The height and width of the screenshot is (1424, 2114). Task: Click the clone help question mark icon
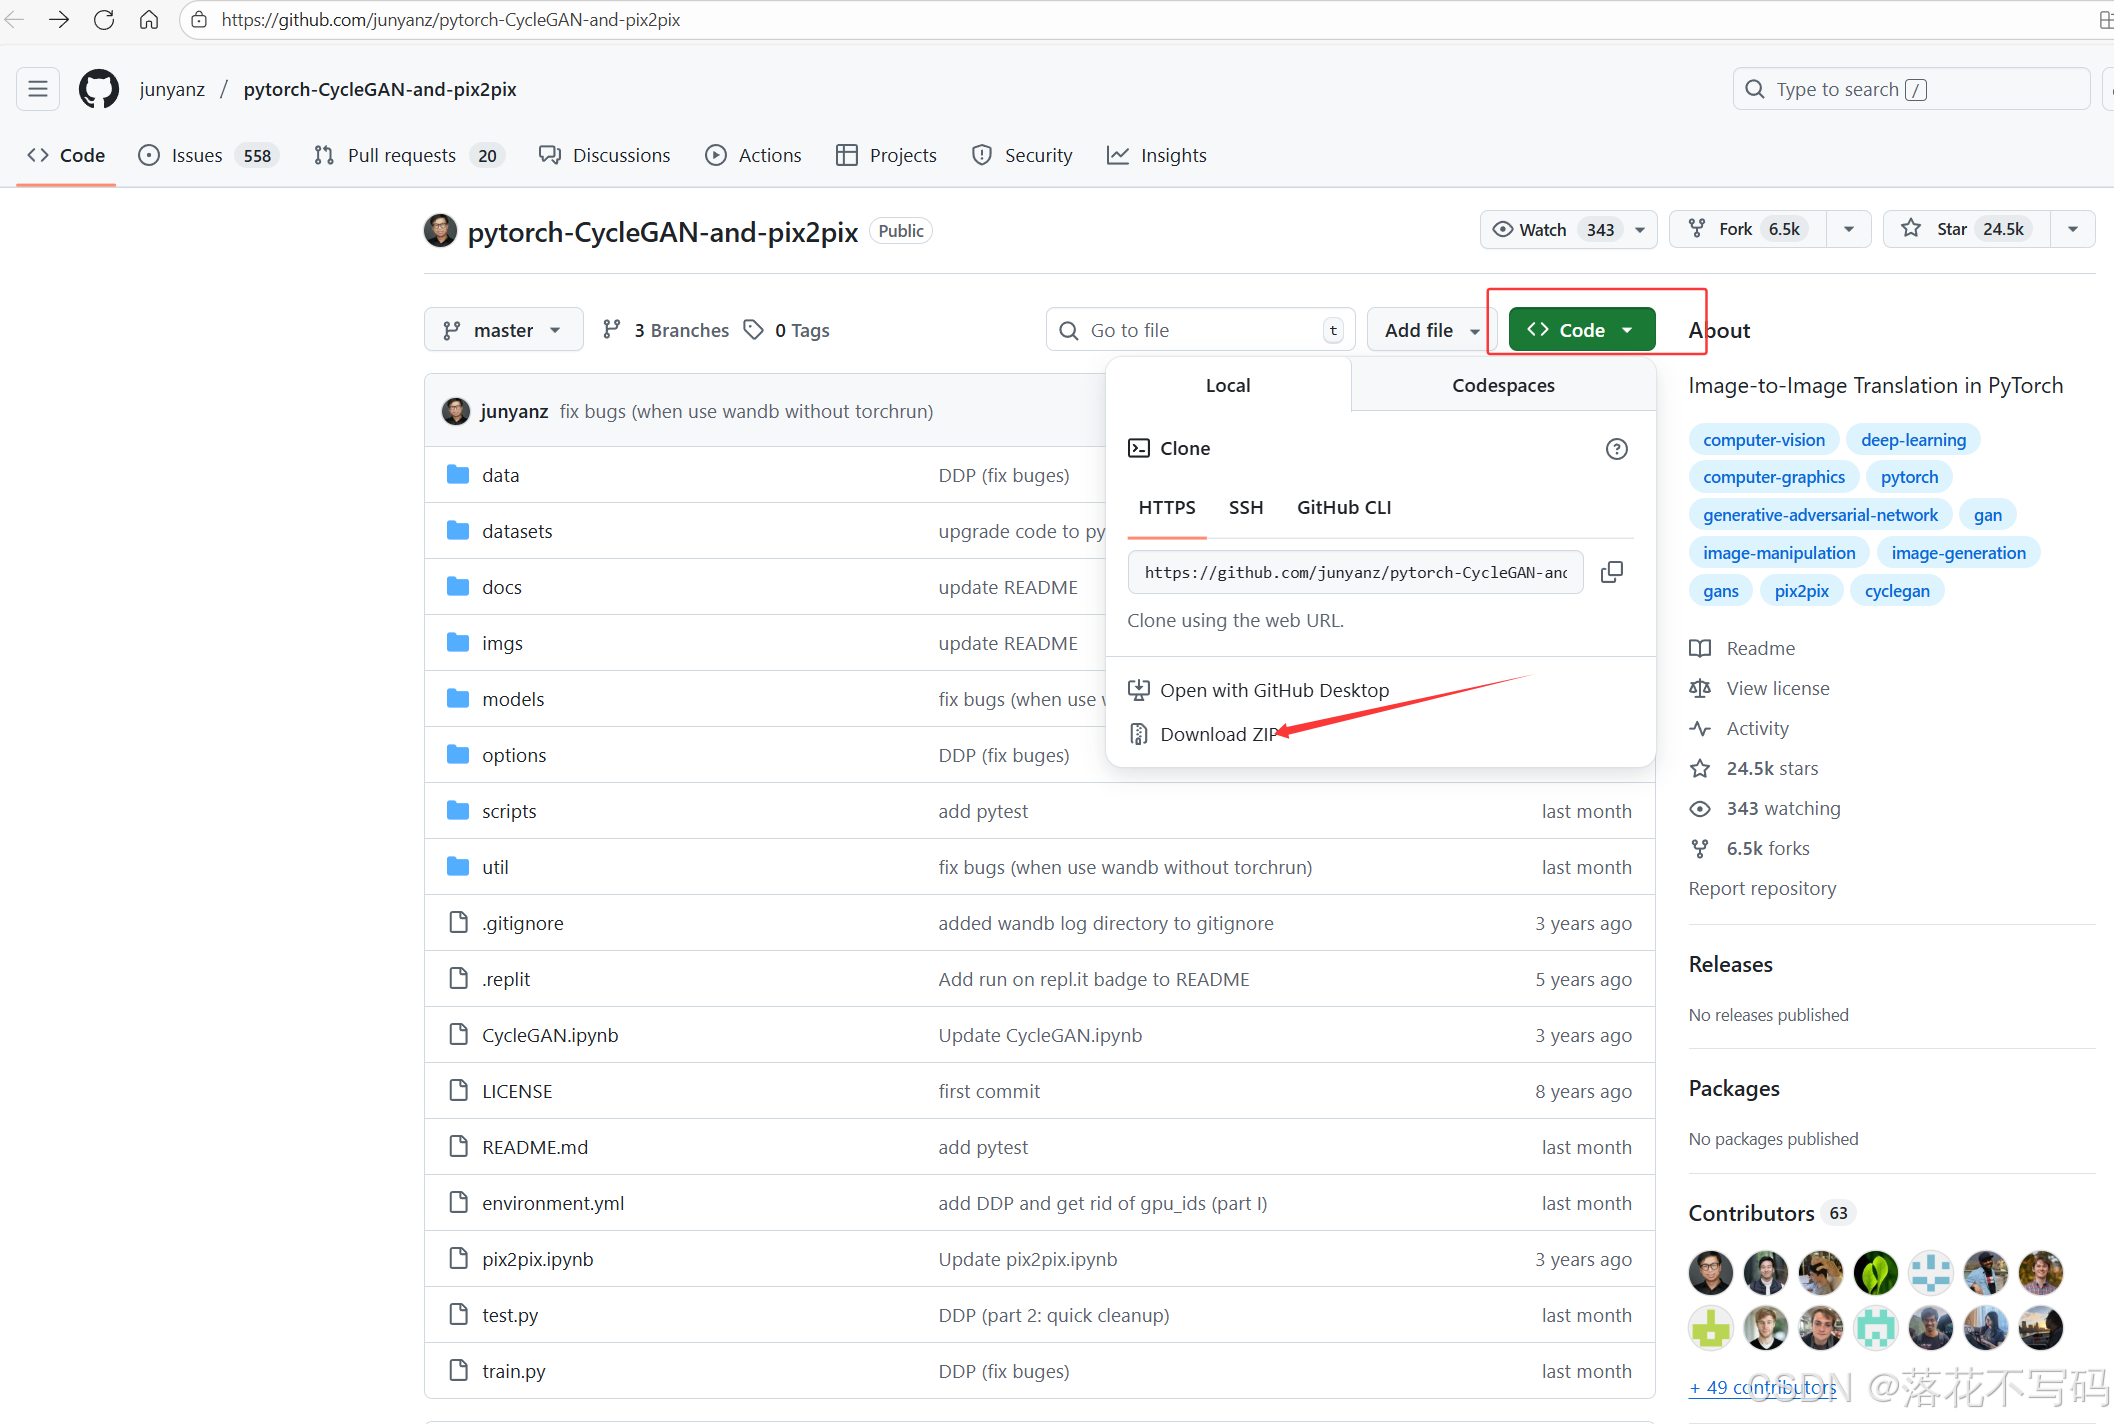pos(1616,449)
